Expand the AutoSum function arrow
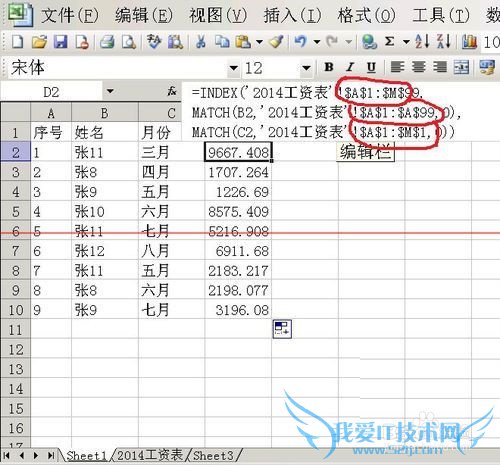The width and height of the screenshot is (500, 465). (x=406, y=42)
